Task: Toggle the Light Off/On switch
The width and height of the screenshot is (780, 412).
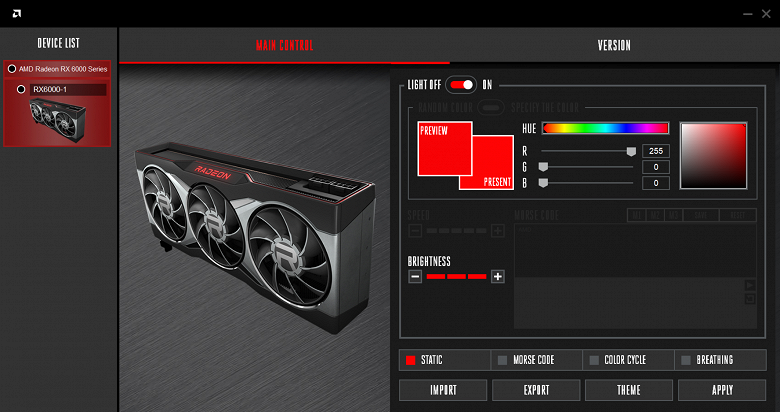Action: click(461, 85)
